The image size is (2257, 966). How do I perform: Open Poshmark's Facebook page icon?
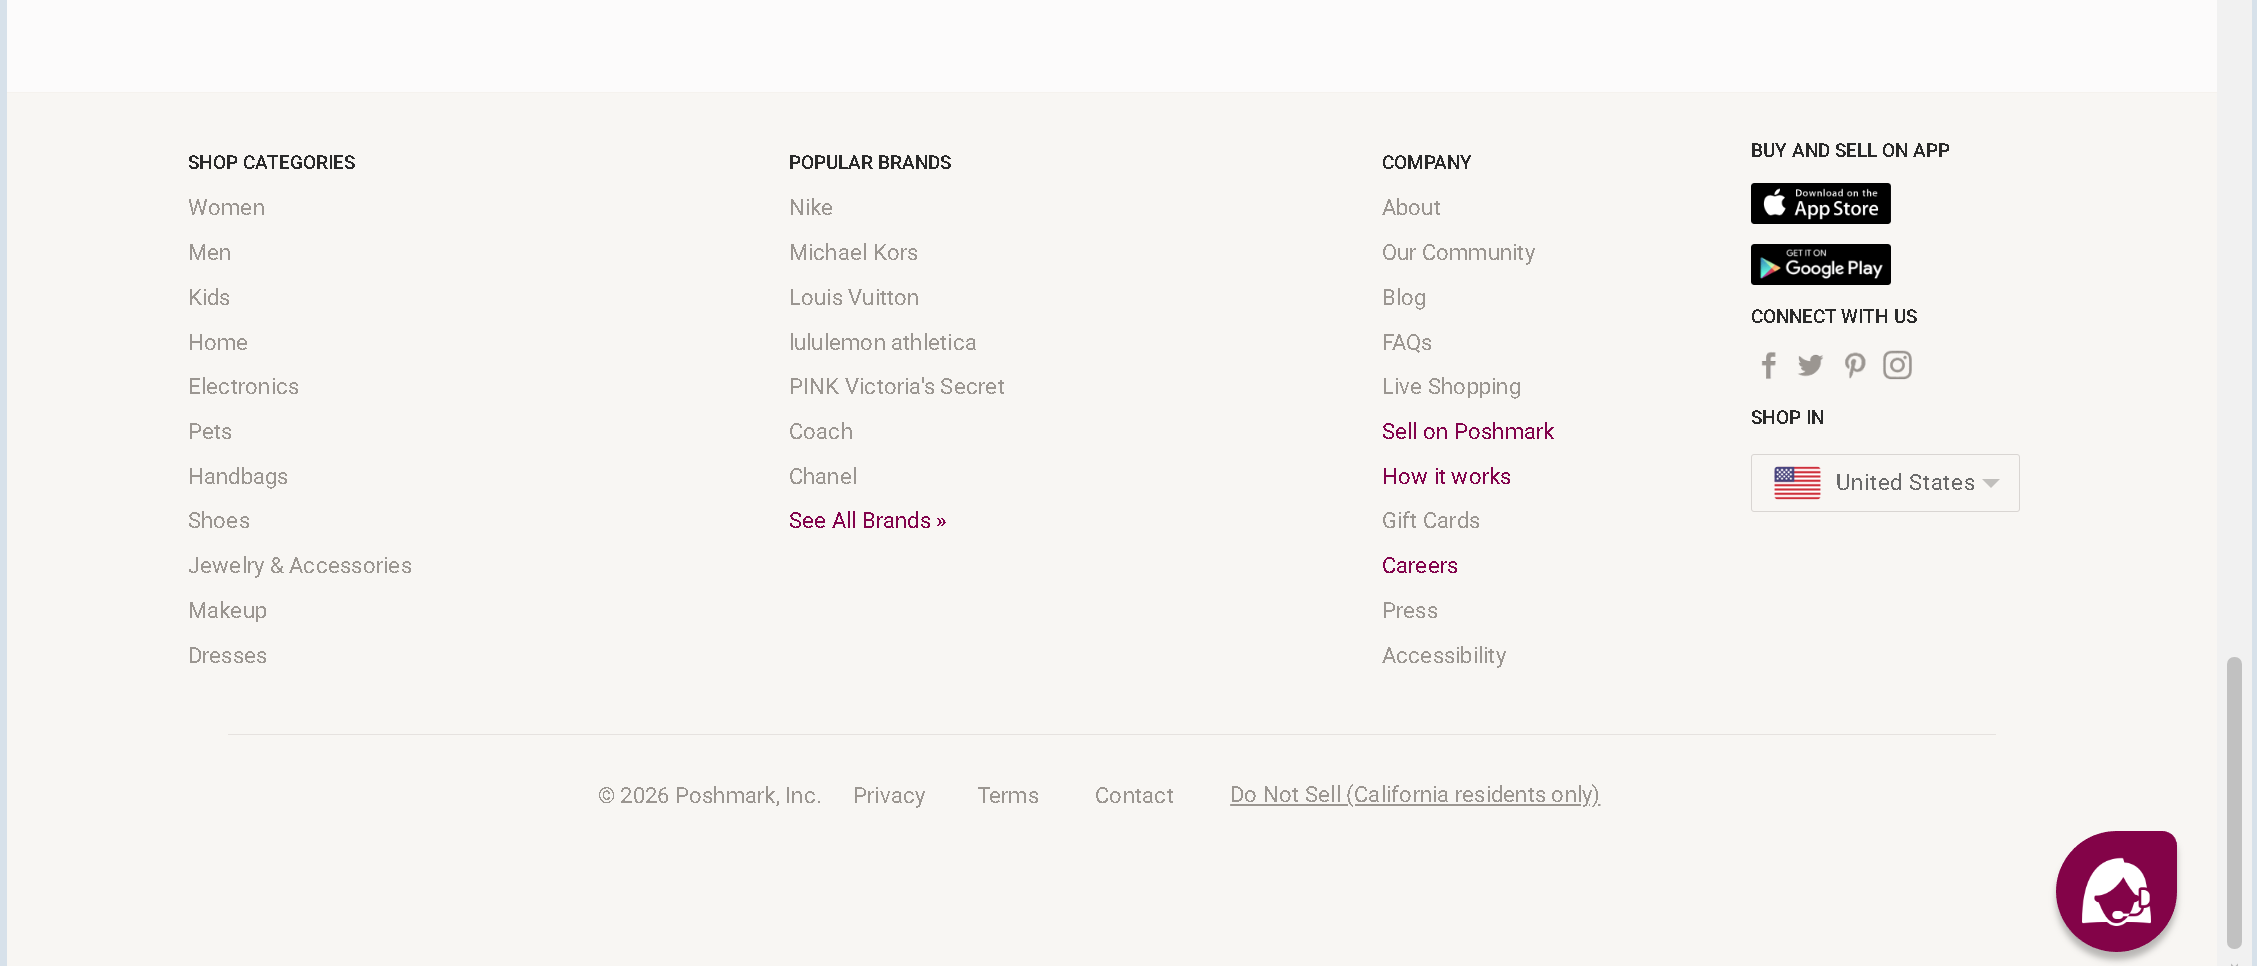tap(1768, 365)
